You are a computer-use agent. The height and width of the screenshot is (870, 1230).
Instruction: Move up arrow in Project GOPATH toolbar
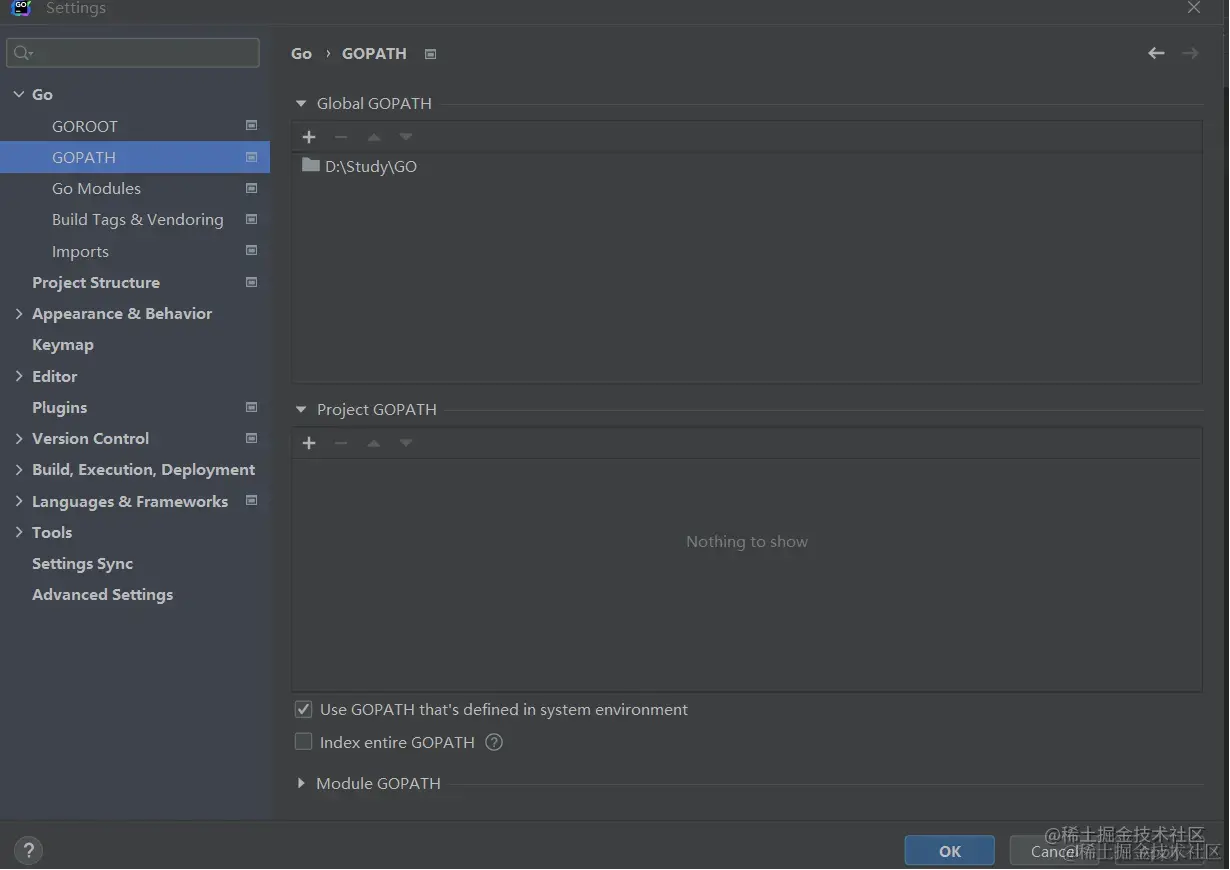[x=374, y=443]
